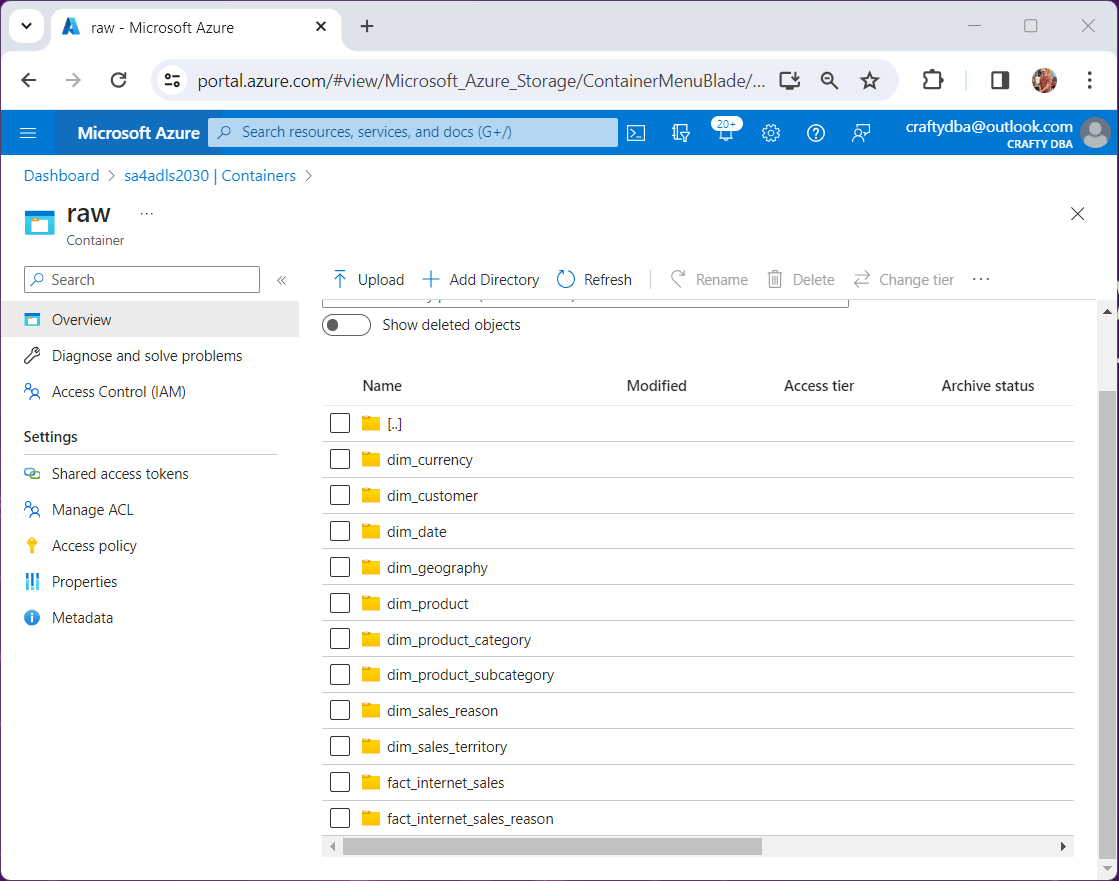Open portal settings gear icon
1119x881 pixels.
(770, 133)
